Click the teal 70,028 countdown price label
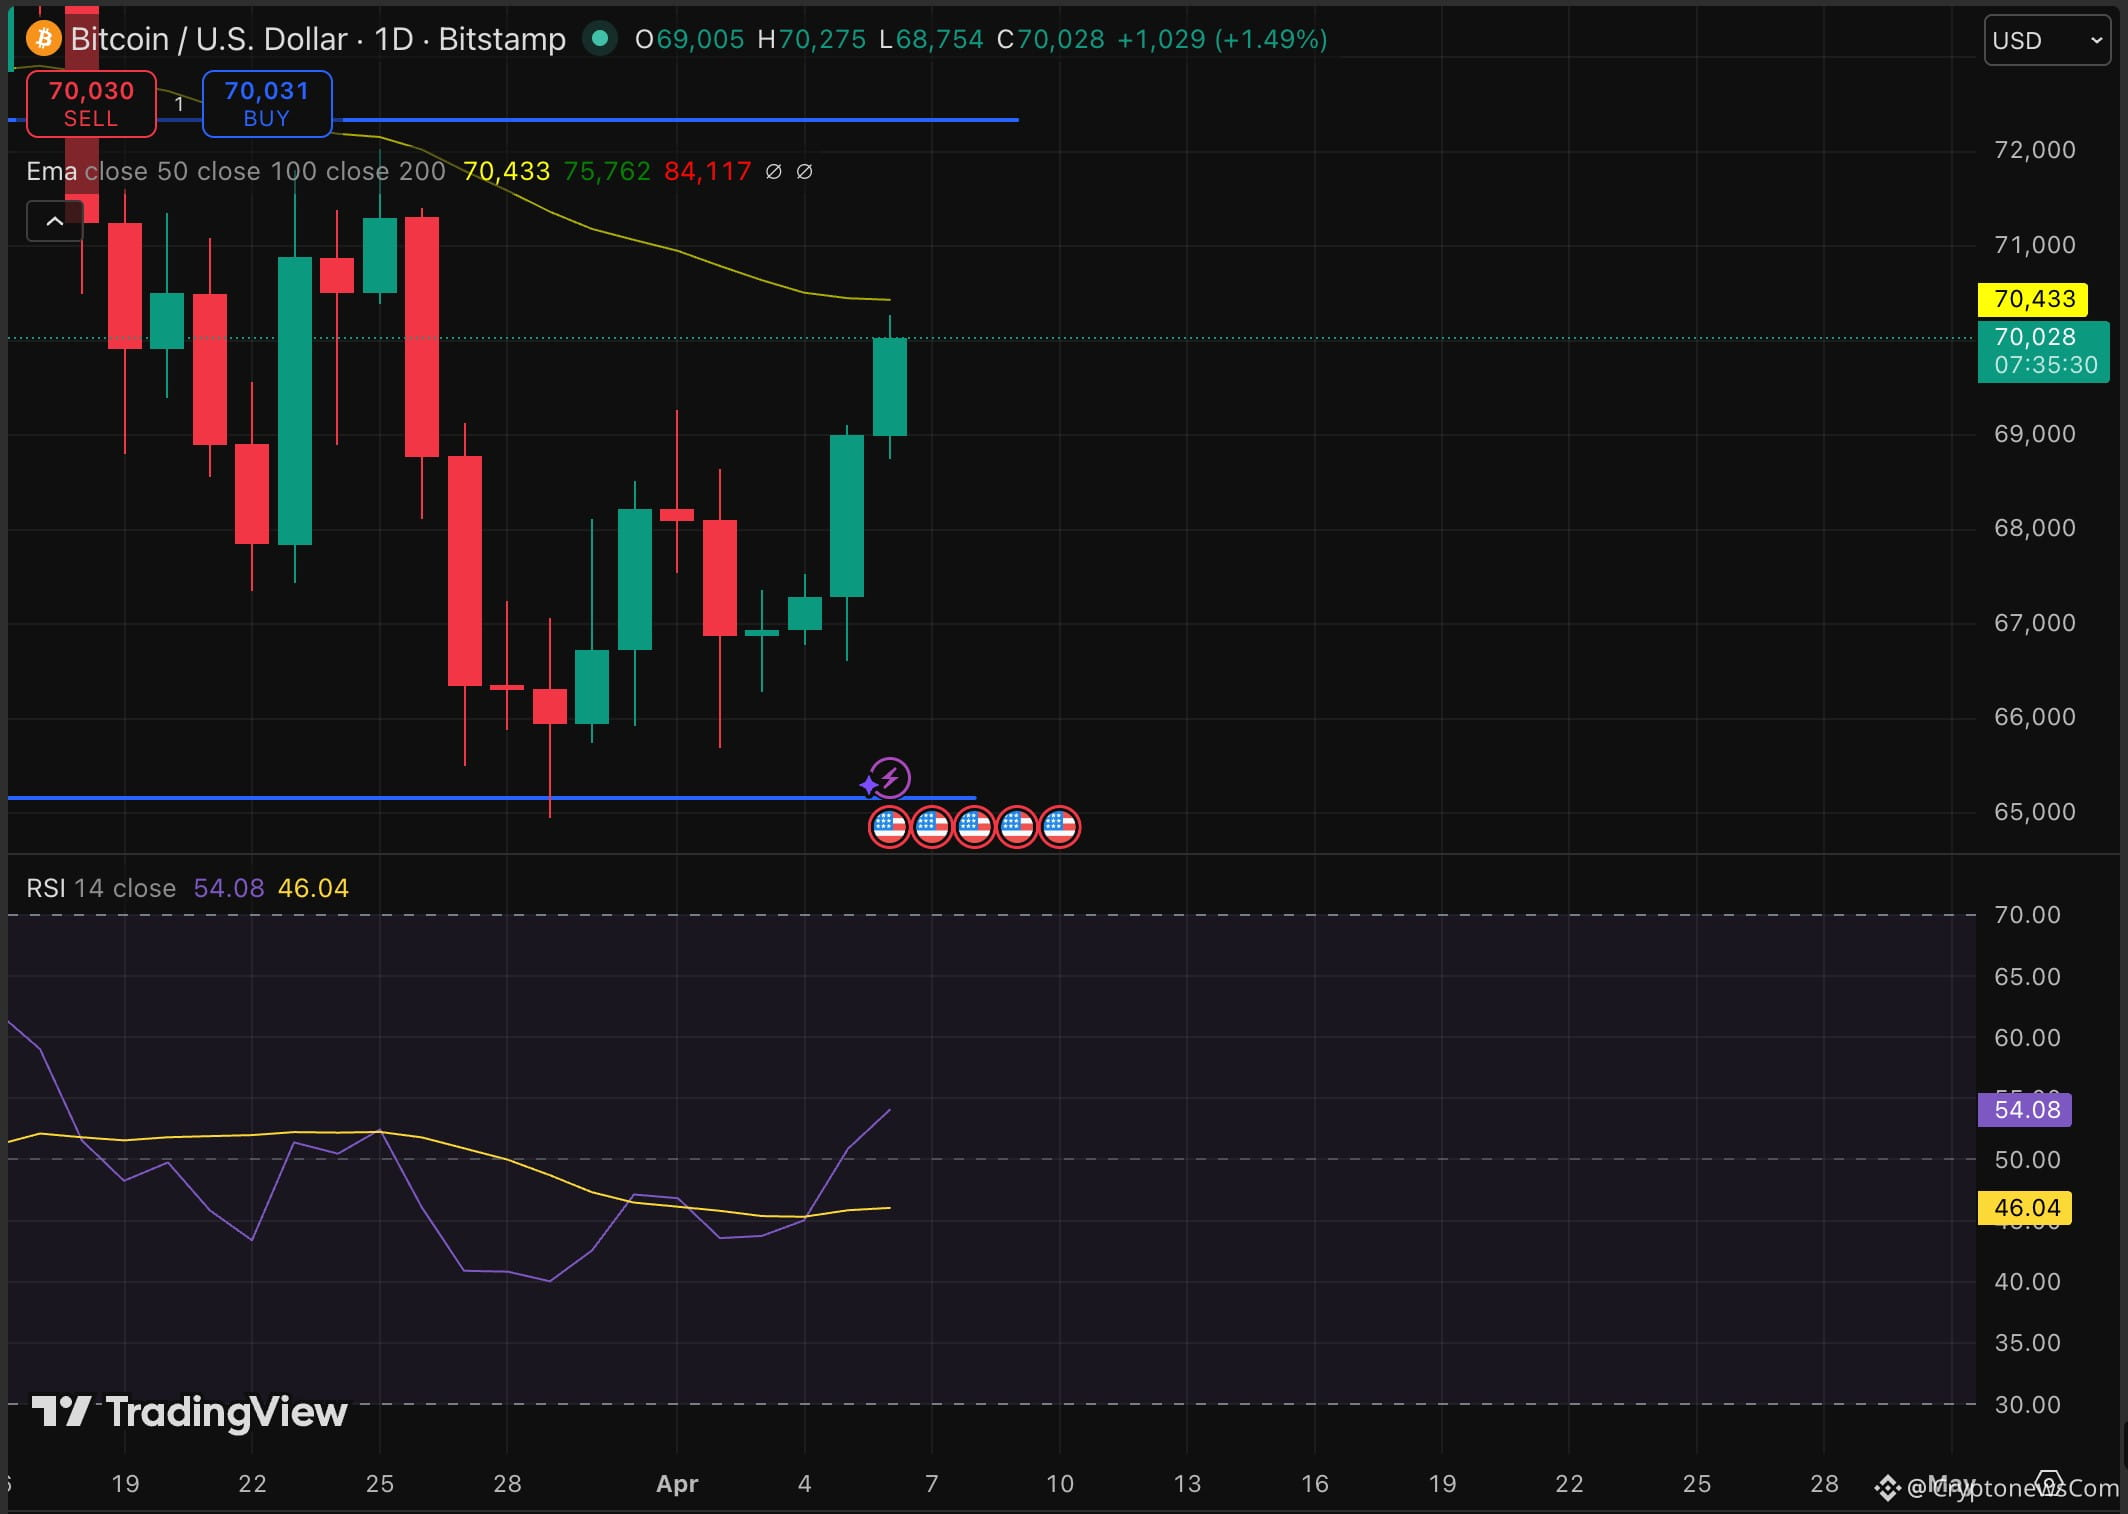This screenshot has width=2128, height=1514. (2043, 351)
